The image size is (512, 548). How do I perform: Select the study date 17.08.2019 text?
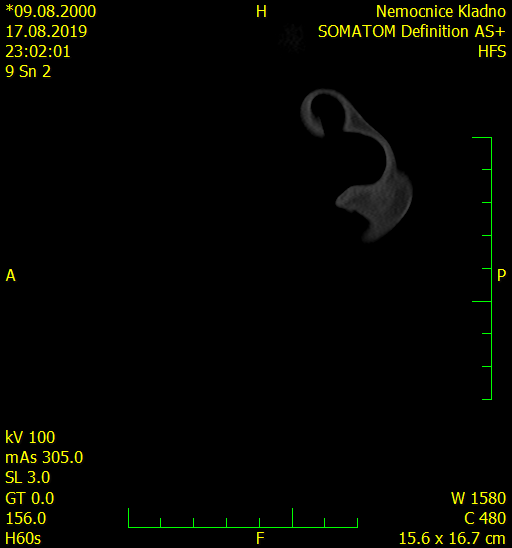[46, 32]
